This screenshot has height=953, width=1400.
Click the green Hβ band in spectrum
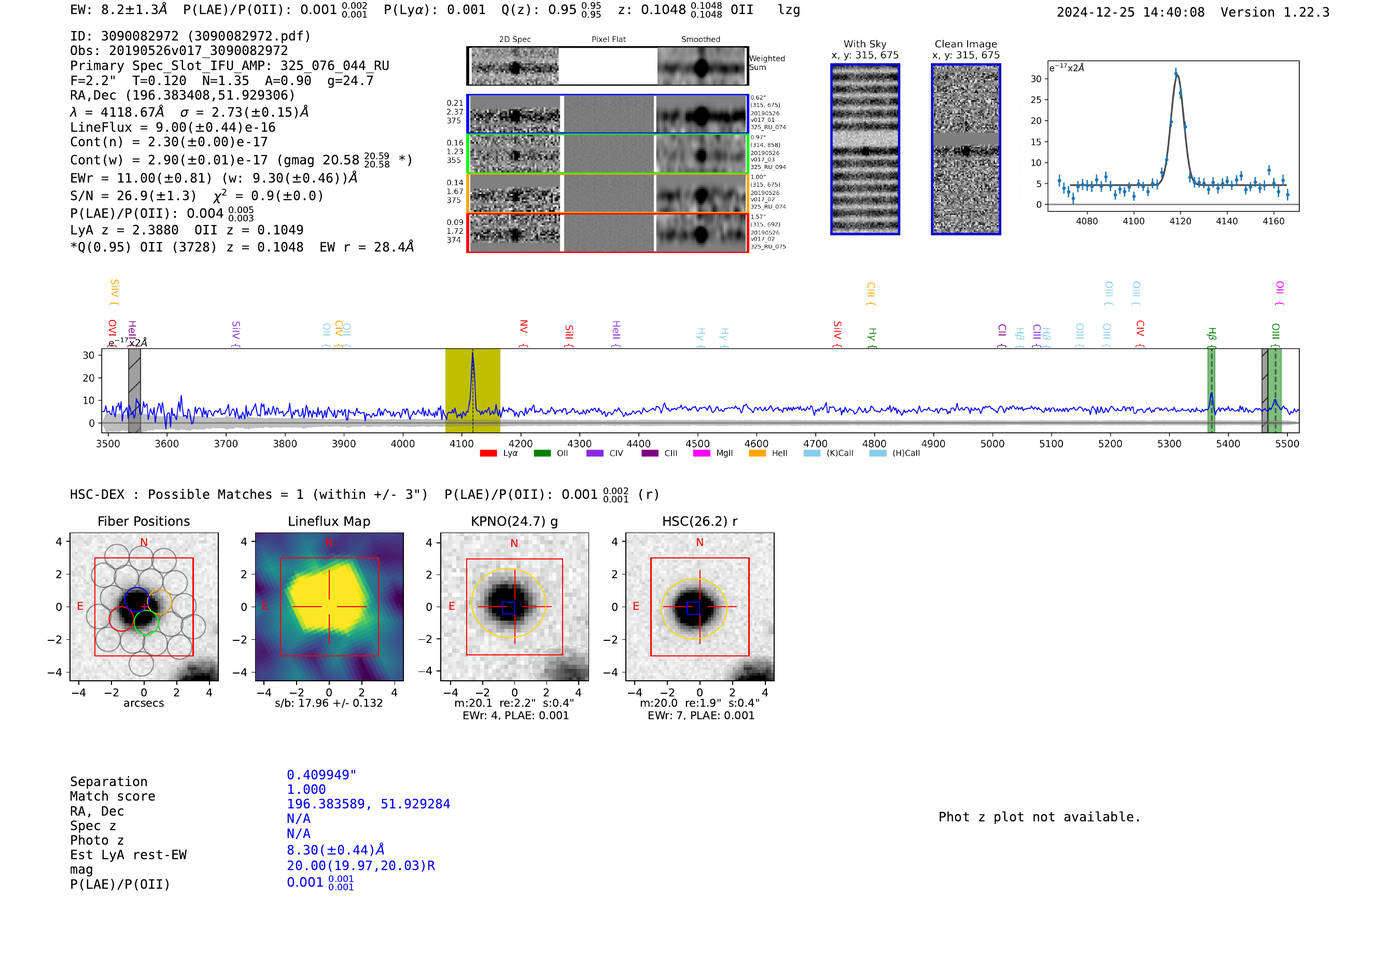click(x=1211, y=391)
